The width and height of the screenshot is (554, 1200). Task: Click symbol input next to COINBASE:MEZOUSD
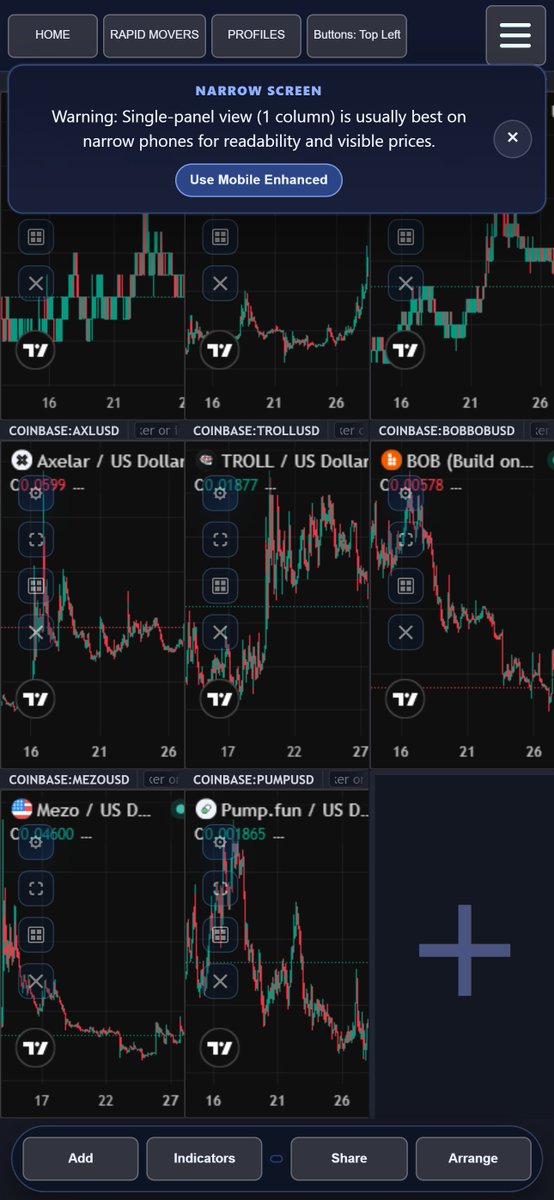pyautogui.click(x=163, y=779)
